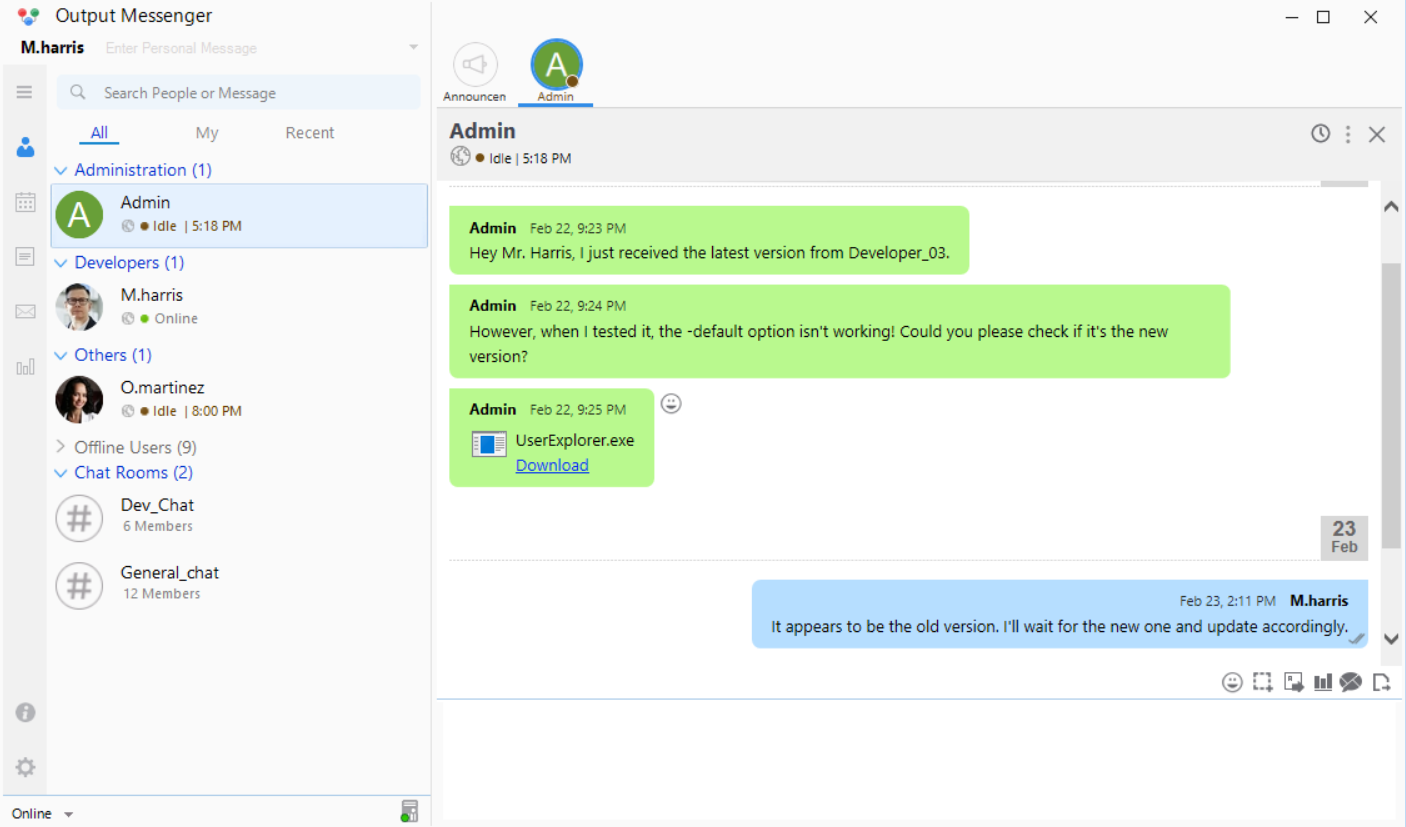Click the info icon in the sidebar
This screenshot has width=1406, height=827.
[25, 712]
